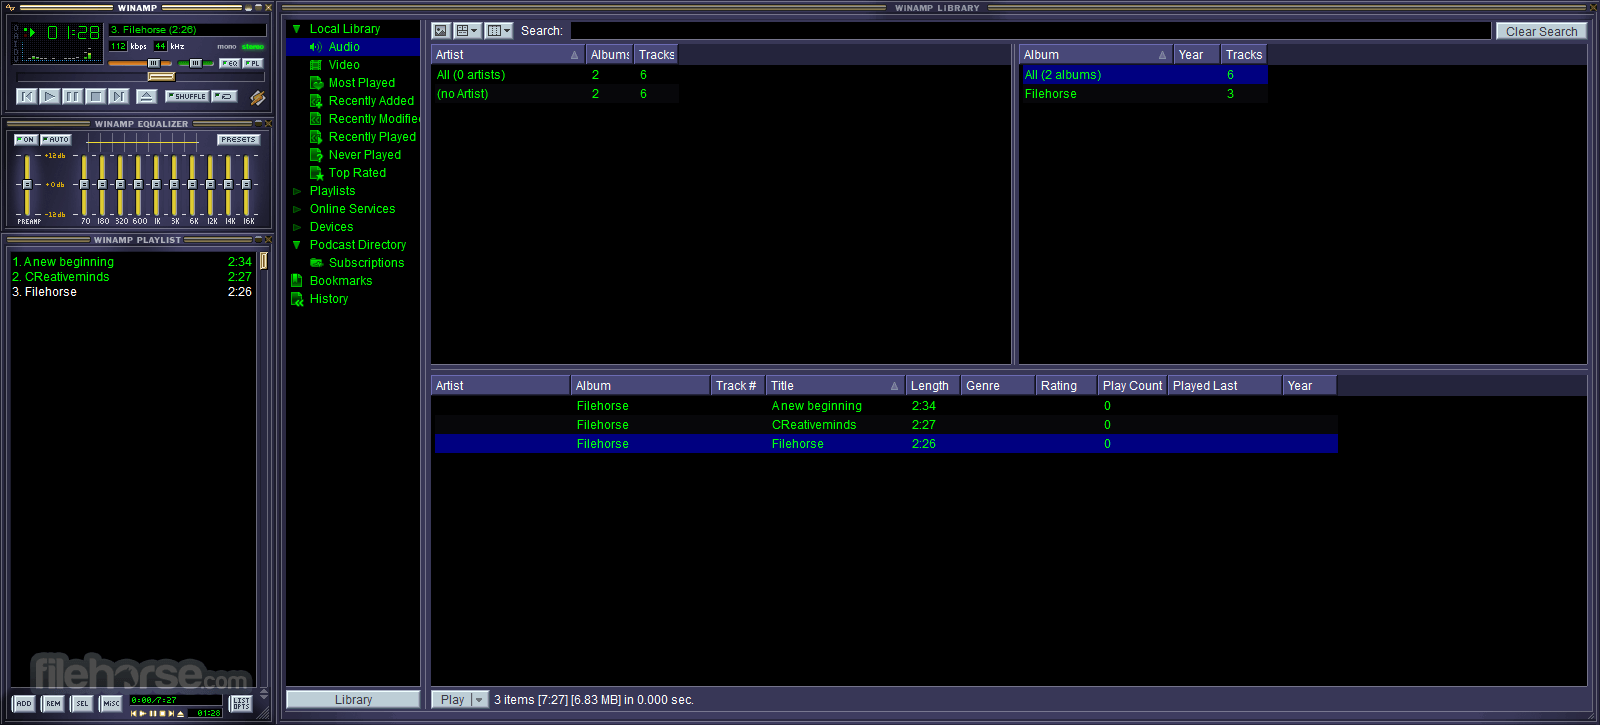Click the 16K equalizer band slider
This screenshot has width=1600, height=725.
246,185
